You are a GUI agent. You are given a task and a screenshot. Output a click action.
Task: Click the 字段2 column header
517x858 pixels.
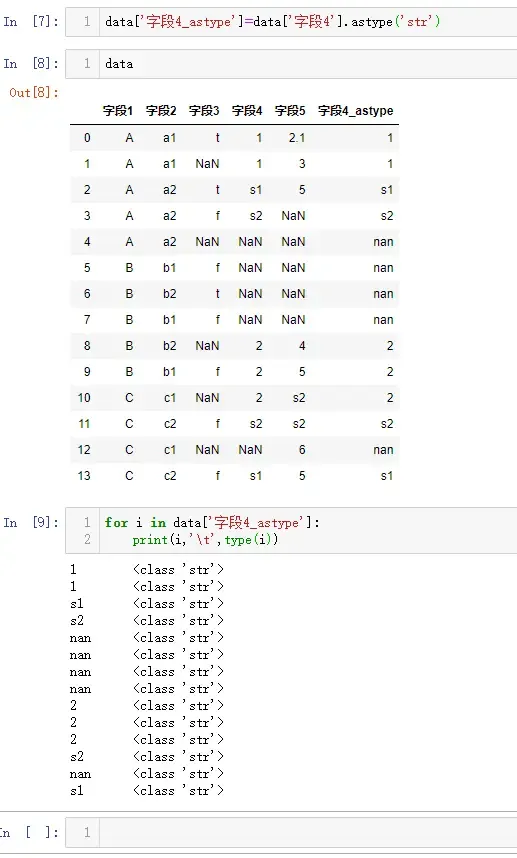coord(161,111)
